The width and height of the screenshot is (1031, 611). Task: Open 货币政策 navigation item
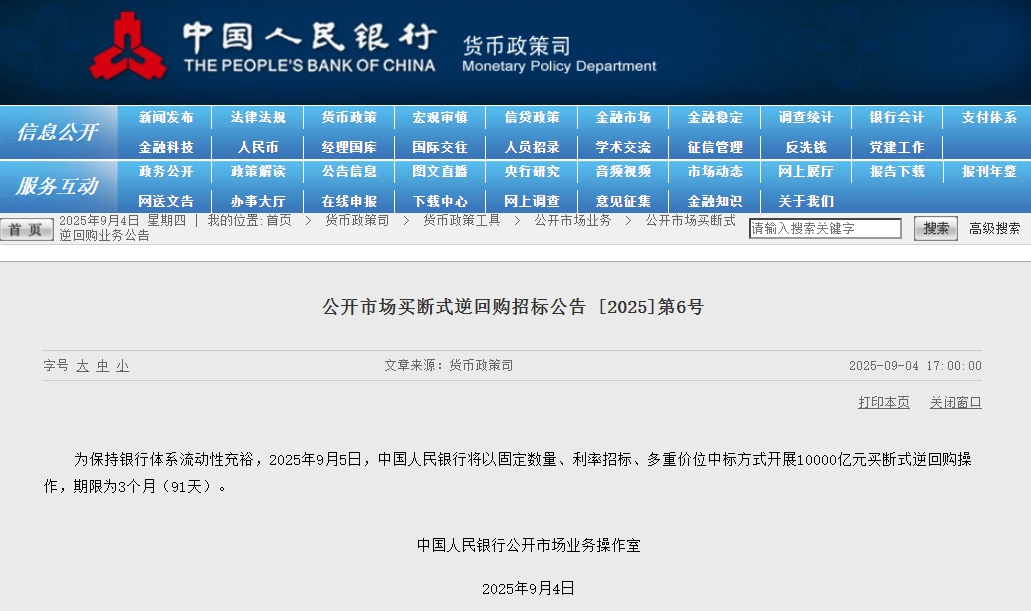tap(349, 118)
